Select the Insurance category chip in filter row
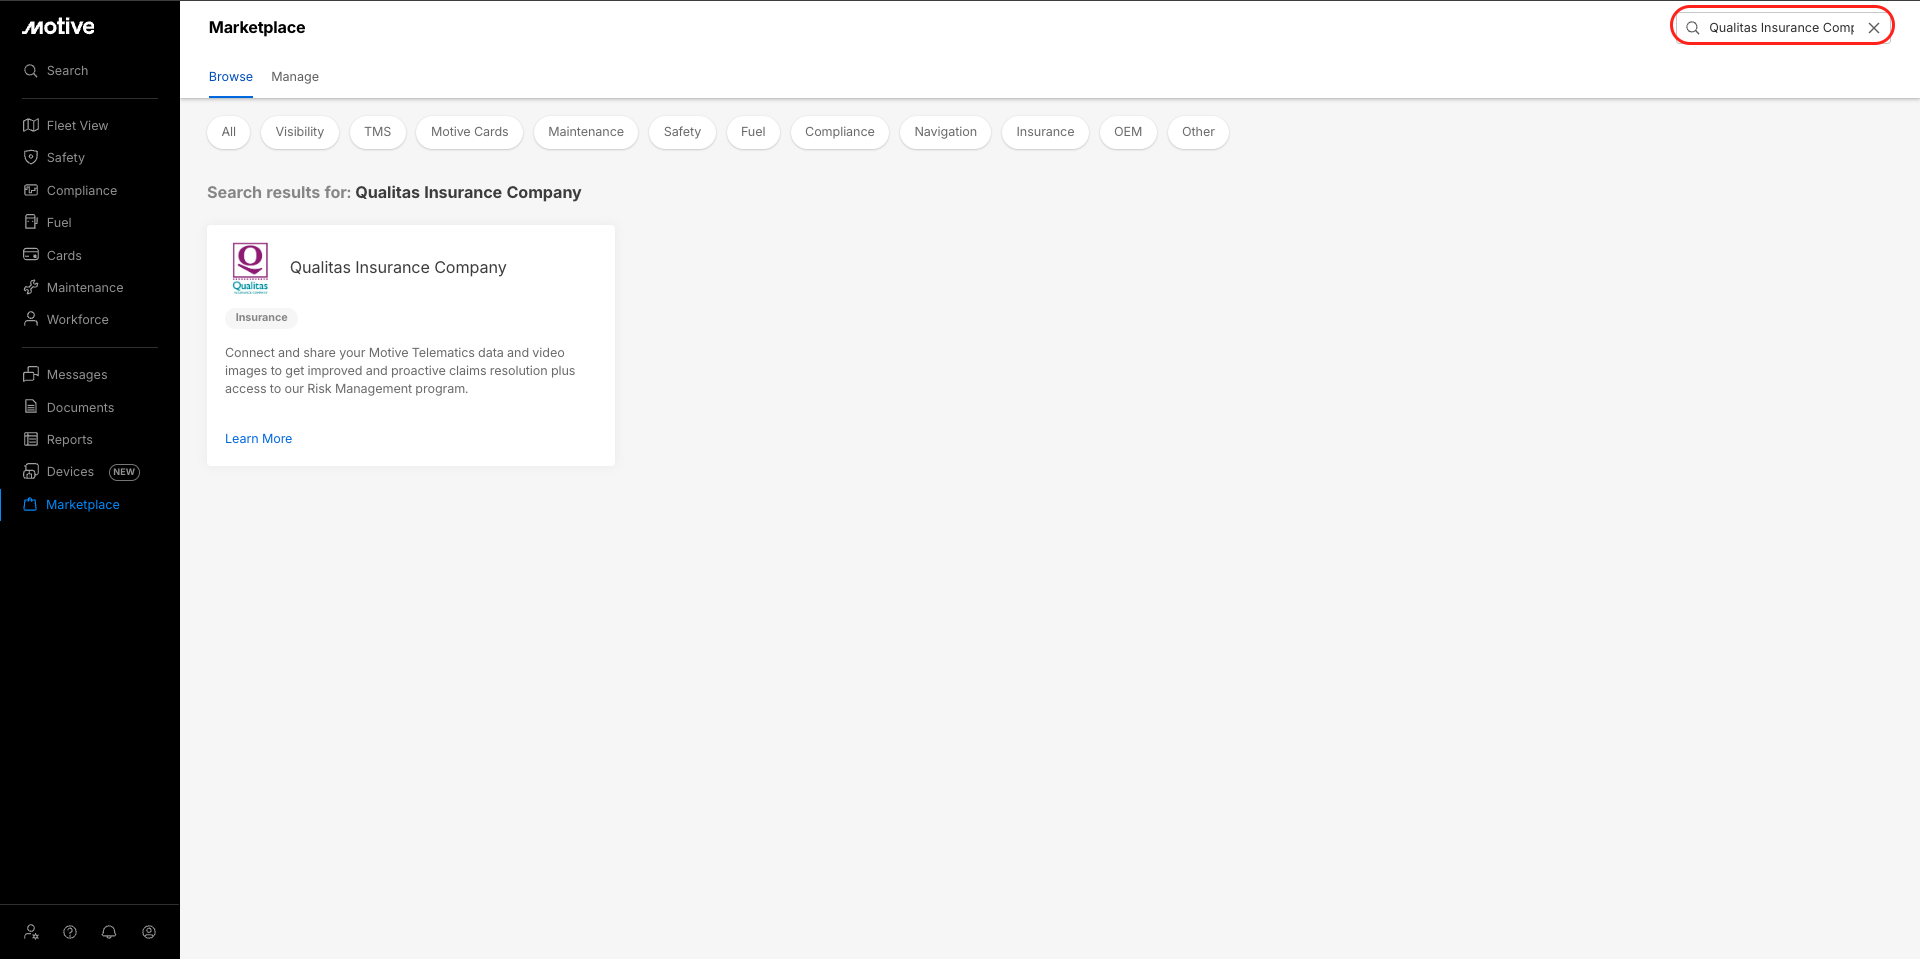The width and height of the screenshot is (1920, 959). [1046, 132]
